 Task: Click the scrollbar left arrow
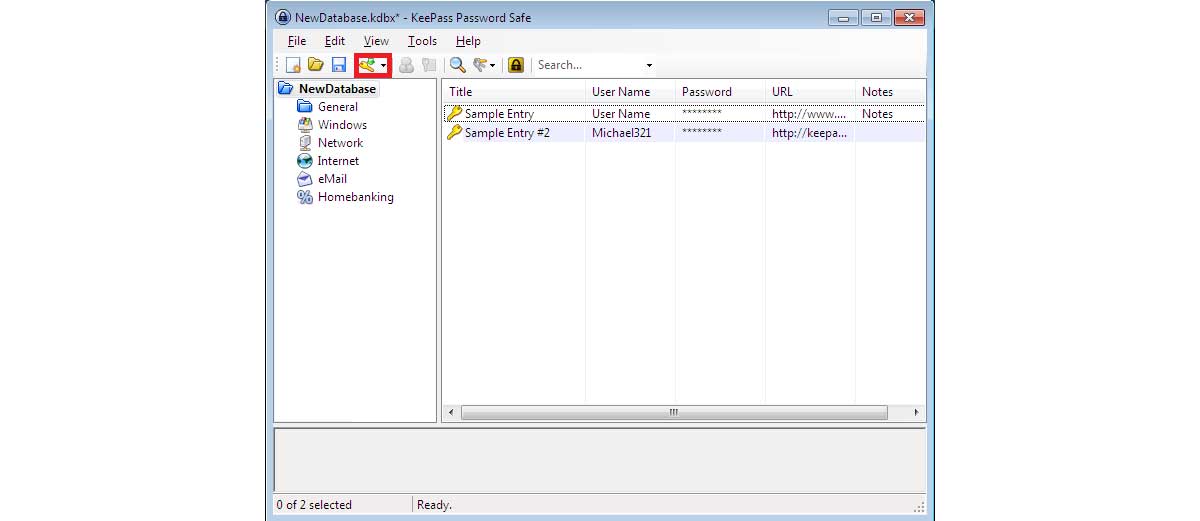click(451, 412)
